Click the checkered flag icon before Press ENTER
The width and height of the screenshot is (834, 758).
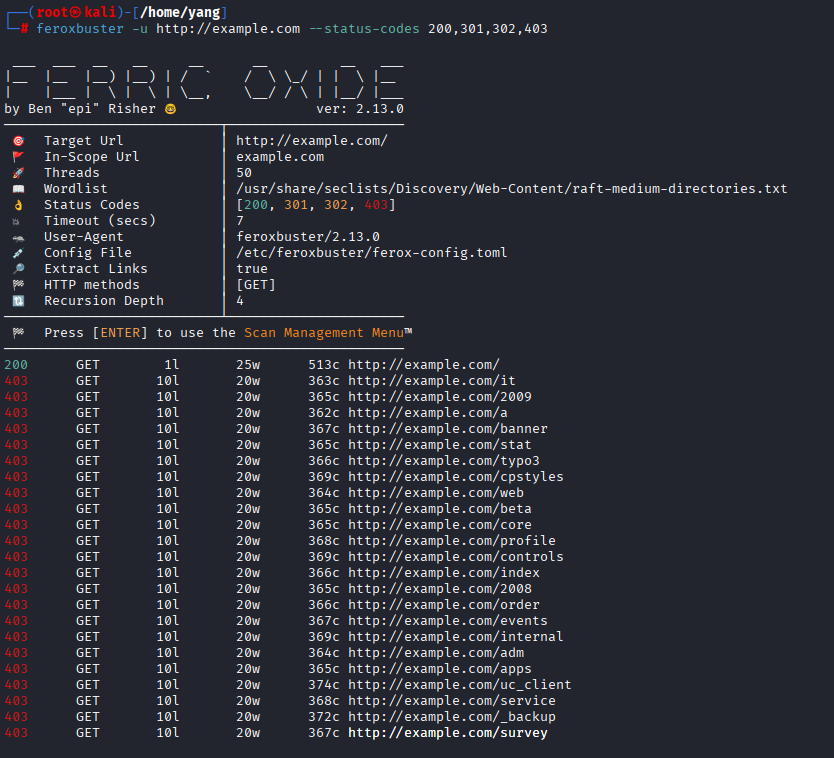[18, 333]
